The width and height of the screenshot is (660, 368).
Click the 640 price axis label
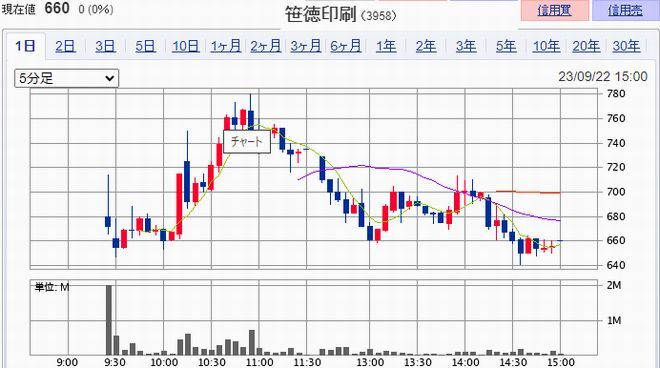(x=616, y=265)
